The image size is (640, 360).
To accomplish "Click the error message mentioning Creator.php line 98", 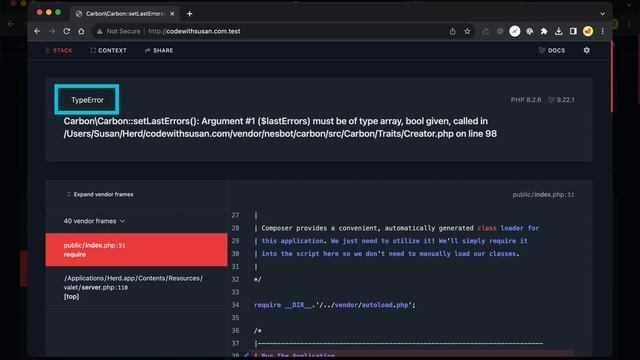I will 280,127.
